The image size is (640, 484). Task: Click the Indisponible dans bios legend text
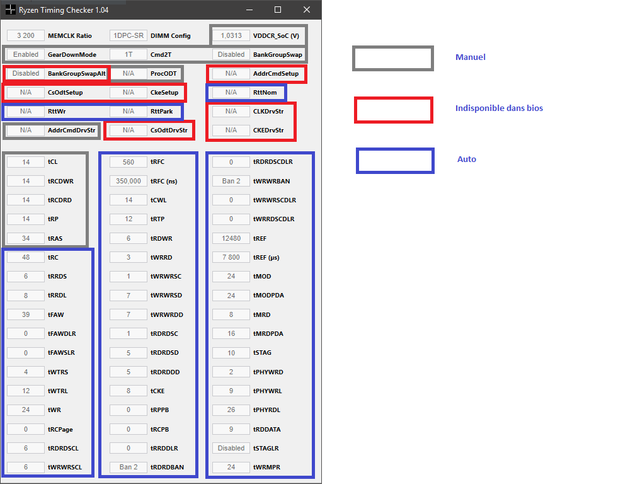click(x=499, y=108)
